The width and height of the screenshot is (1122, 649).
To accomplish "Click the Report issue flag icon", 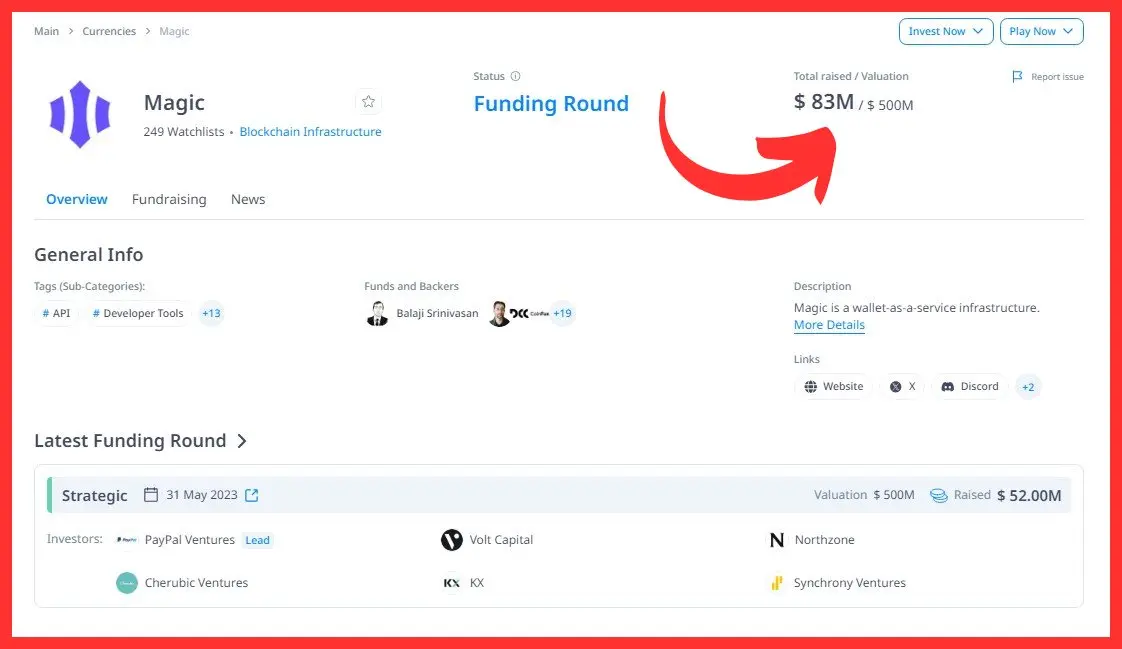I will point(1017,77).
